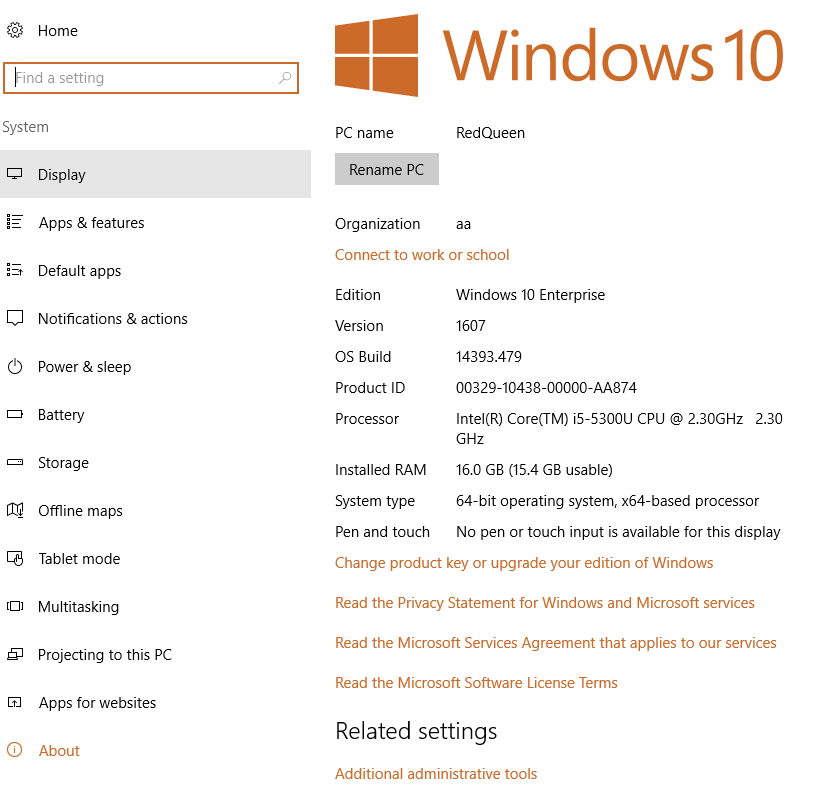
Task: Click the Windows 10 title text
Action: (x=613, y=56)
